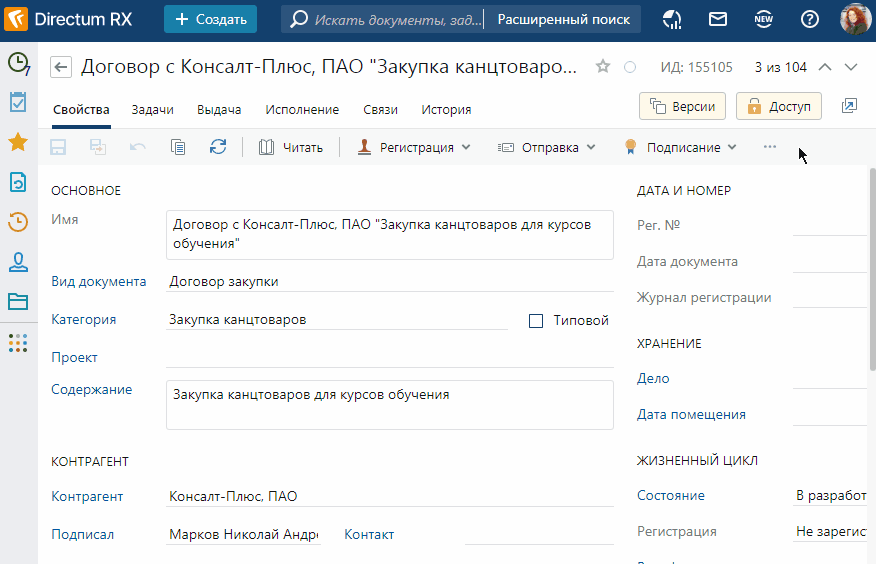The width and height of the screenshot is (876, 564).
Task: Click the Содержание text area
Action: [x=390, y=405]
